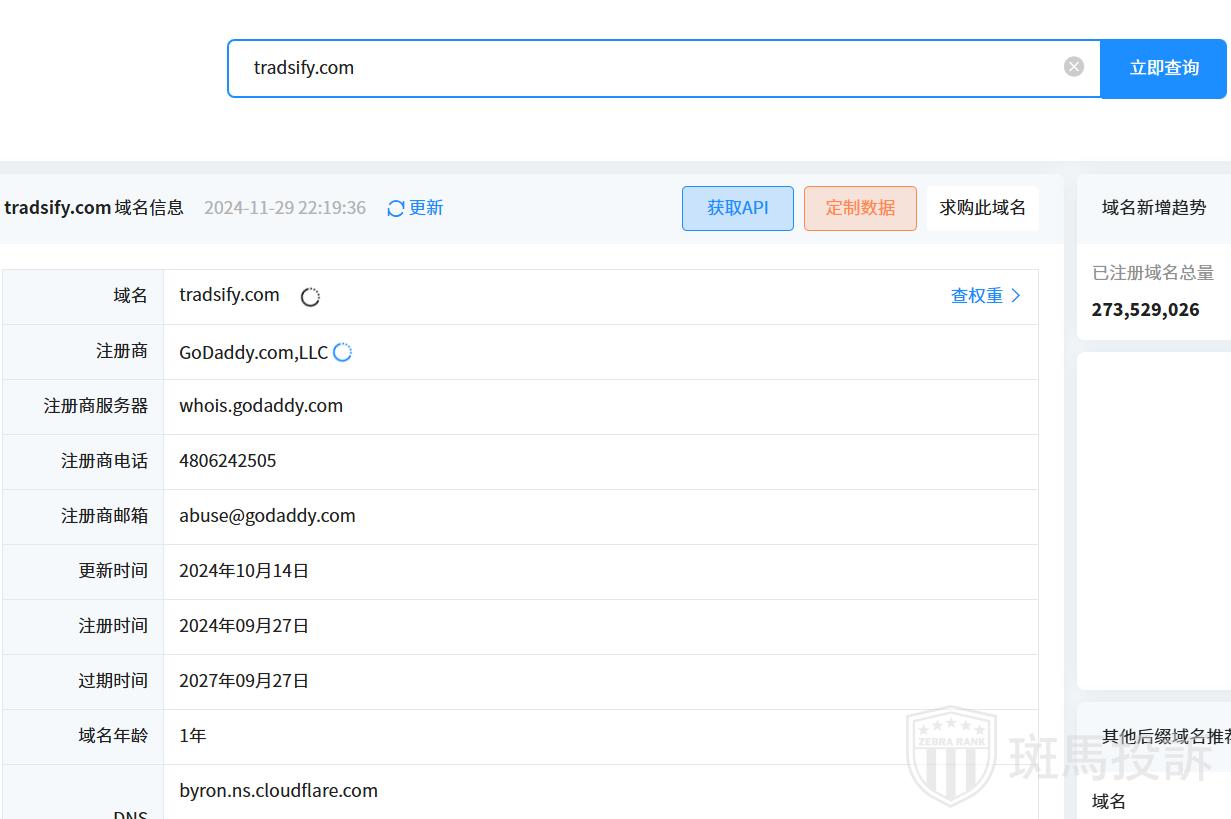Open the 查权重 link

(x=976, y=296)
